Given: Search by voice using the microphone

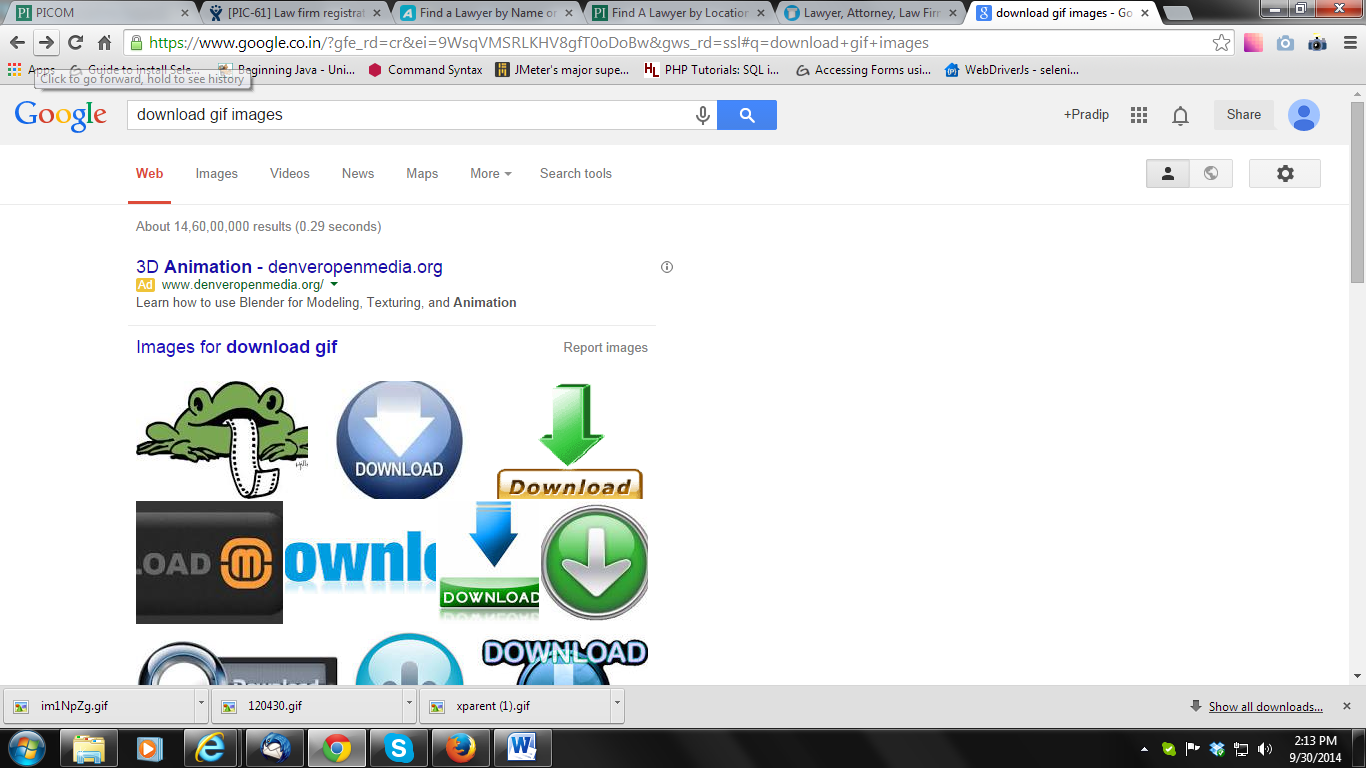Looking at the screenshot, I should click(x=703, y=115).
